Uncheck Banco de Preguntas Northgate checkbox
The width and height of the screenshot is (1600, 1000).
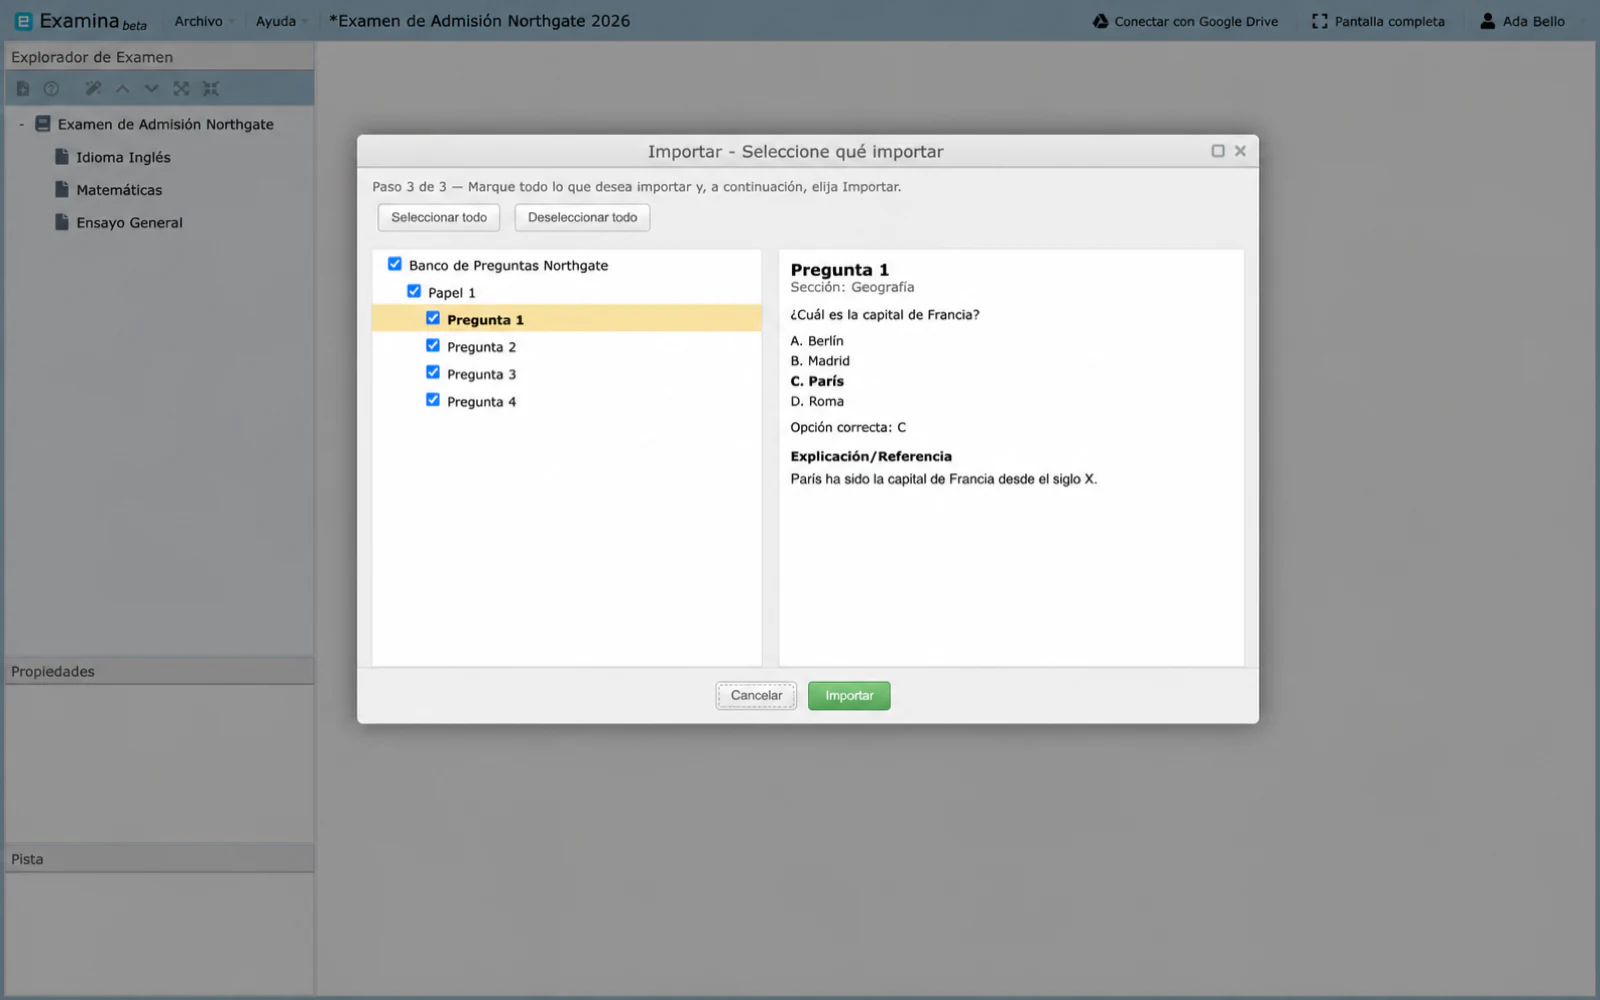[395, 264]
